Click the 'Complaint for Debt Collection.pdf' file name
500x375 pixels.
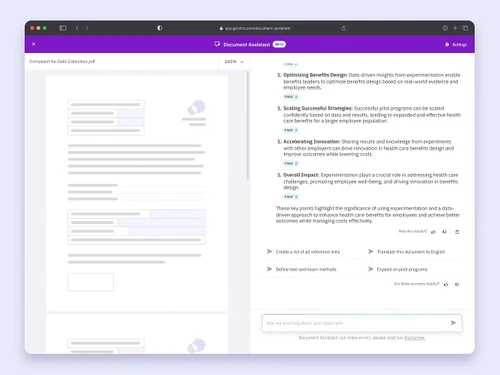pyautogui.click(x=62, y=61)
